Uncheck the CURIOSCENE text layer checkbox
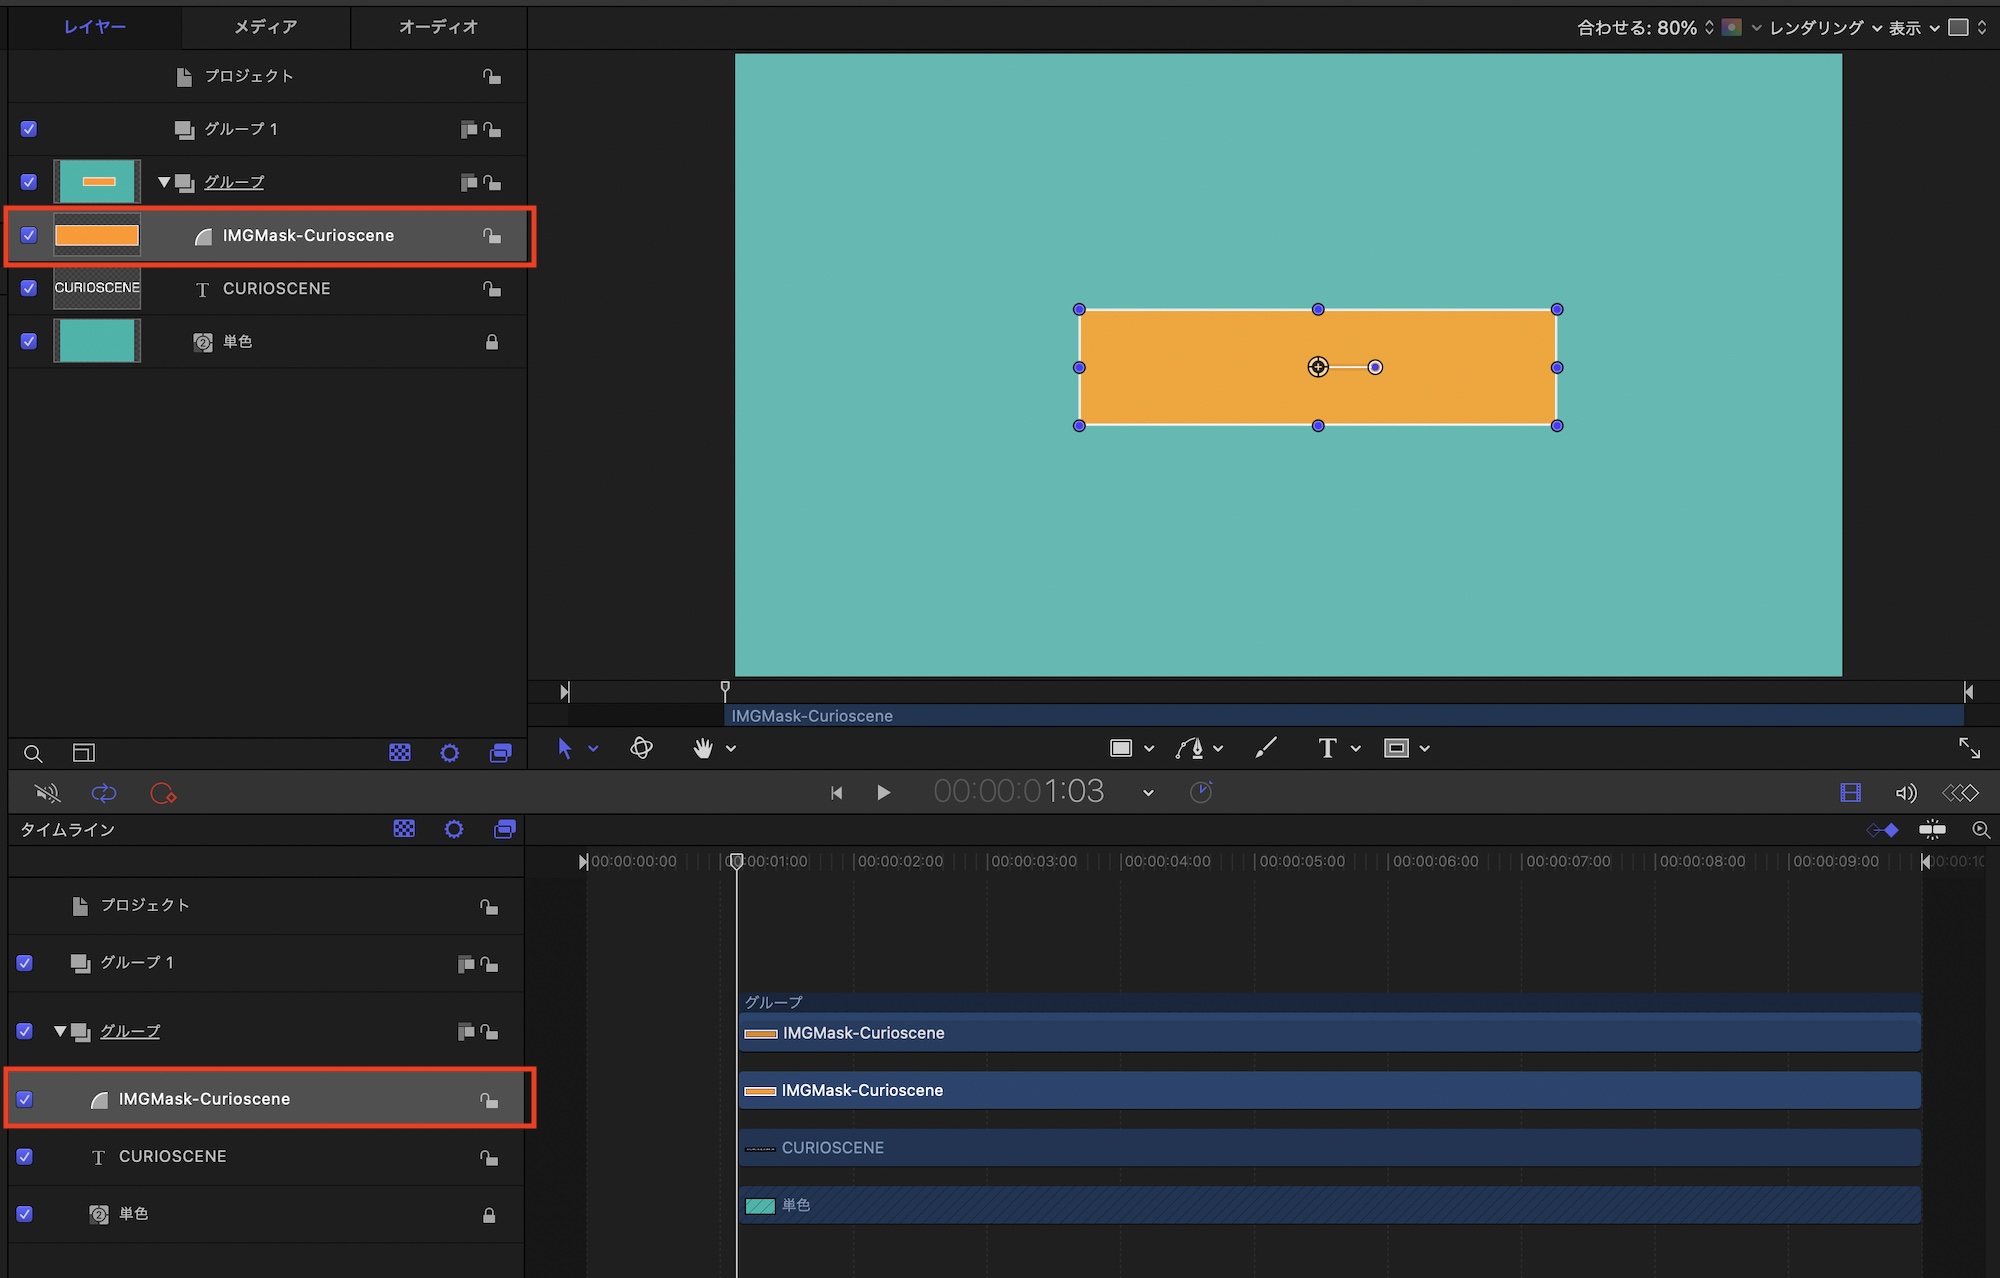This screenshot has height=1278, width=2000. 29,288
